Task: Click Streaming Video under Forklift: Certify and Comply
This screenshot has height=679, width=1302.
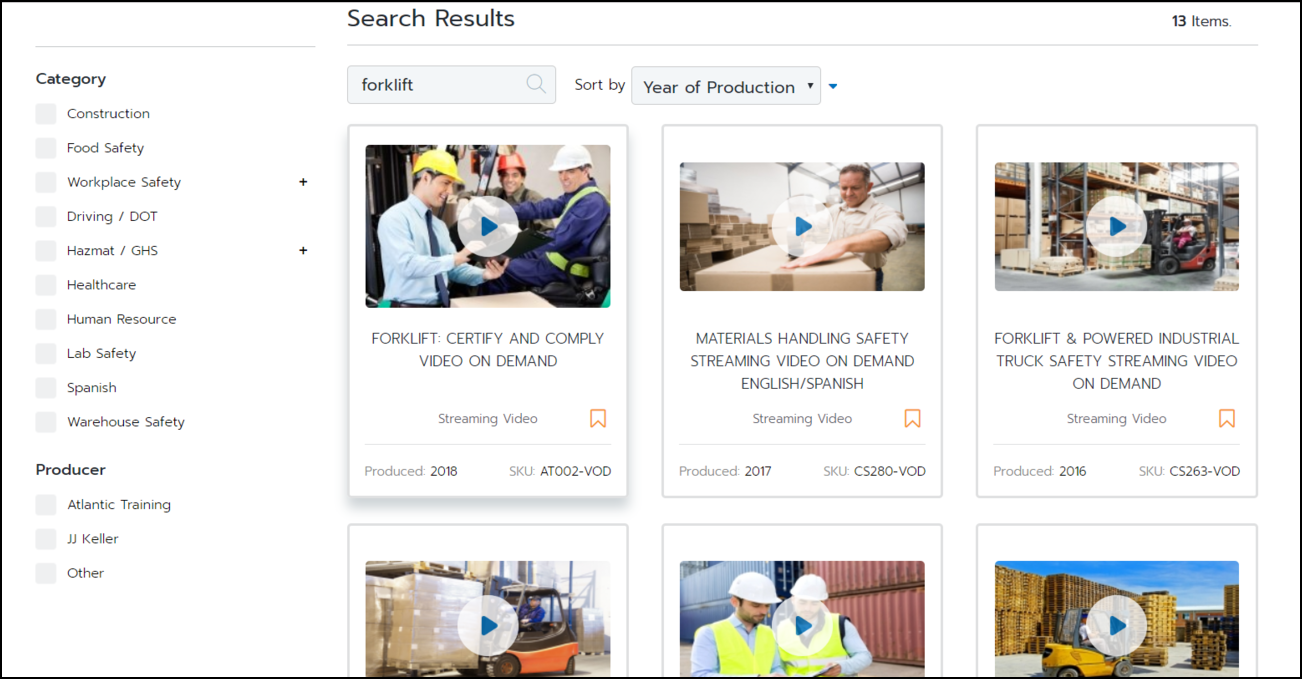Action: (488, 419)
